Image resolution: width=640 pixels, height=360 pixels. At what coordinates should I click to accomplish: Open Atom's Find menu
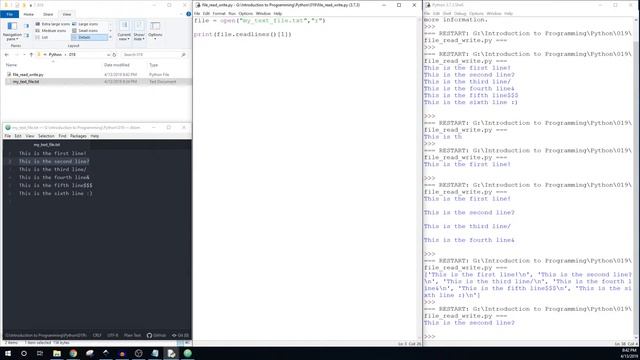click(62, 136)
